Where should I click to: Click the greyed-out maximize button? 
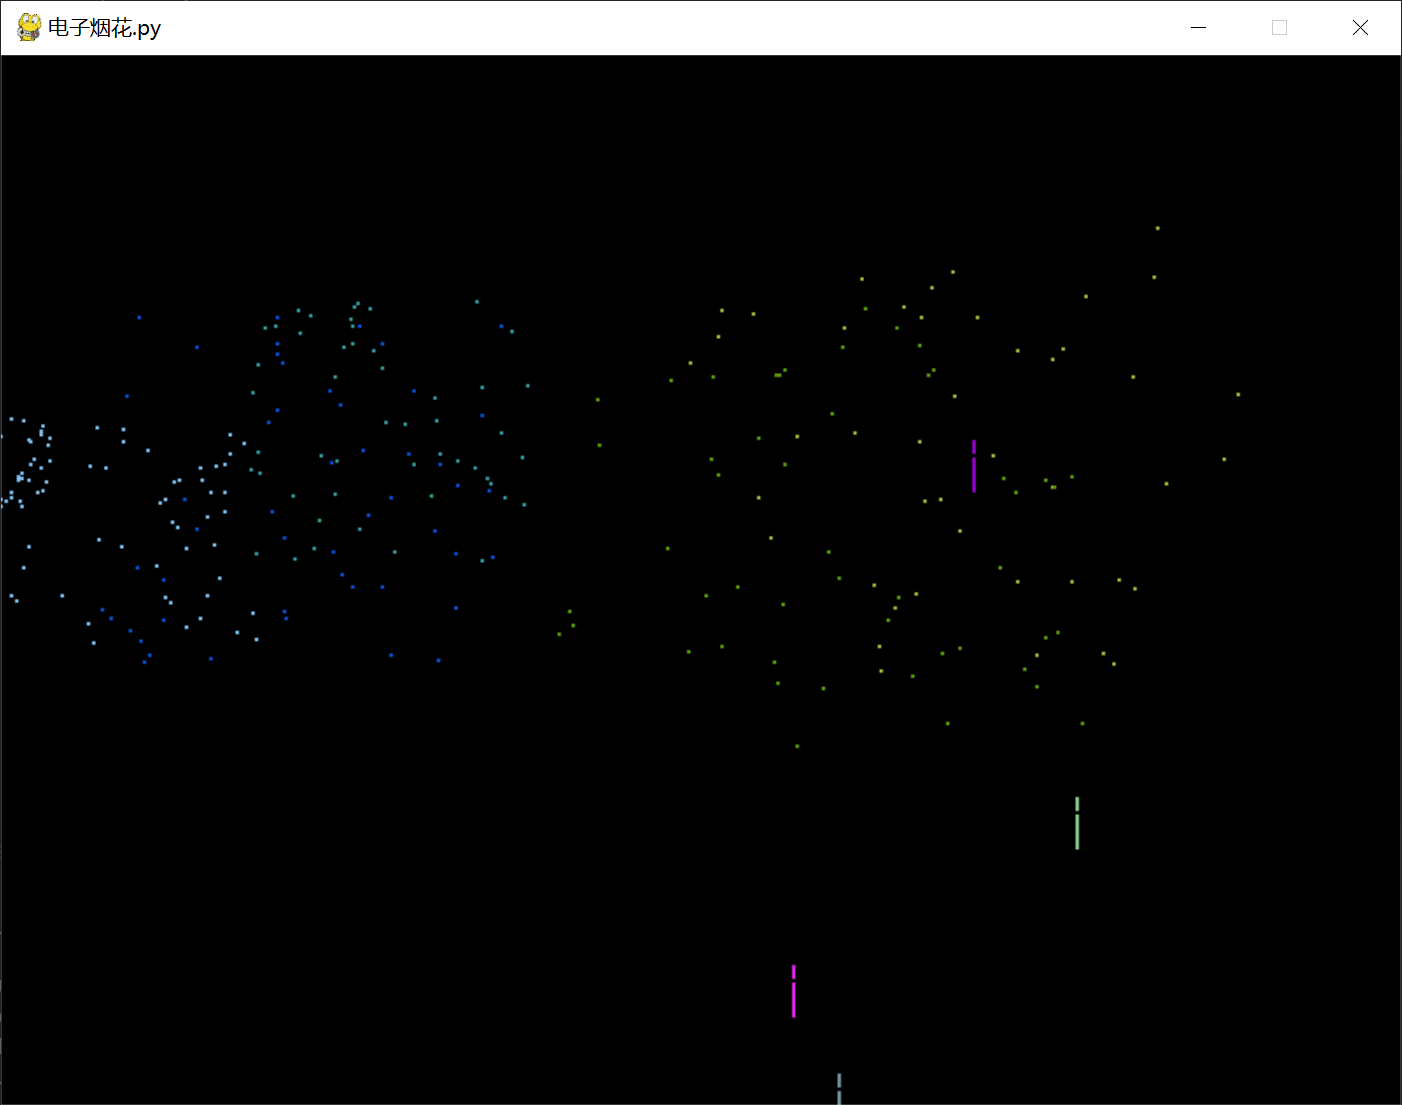pos(1279,28)
